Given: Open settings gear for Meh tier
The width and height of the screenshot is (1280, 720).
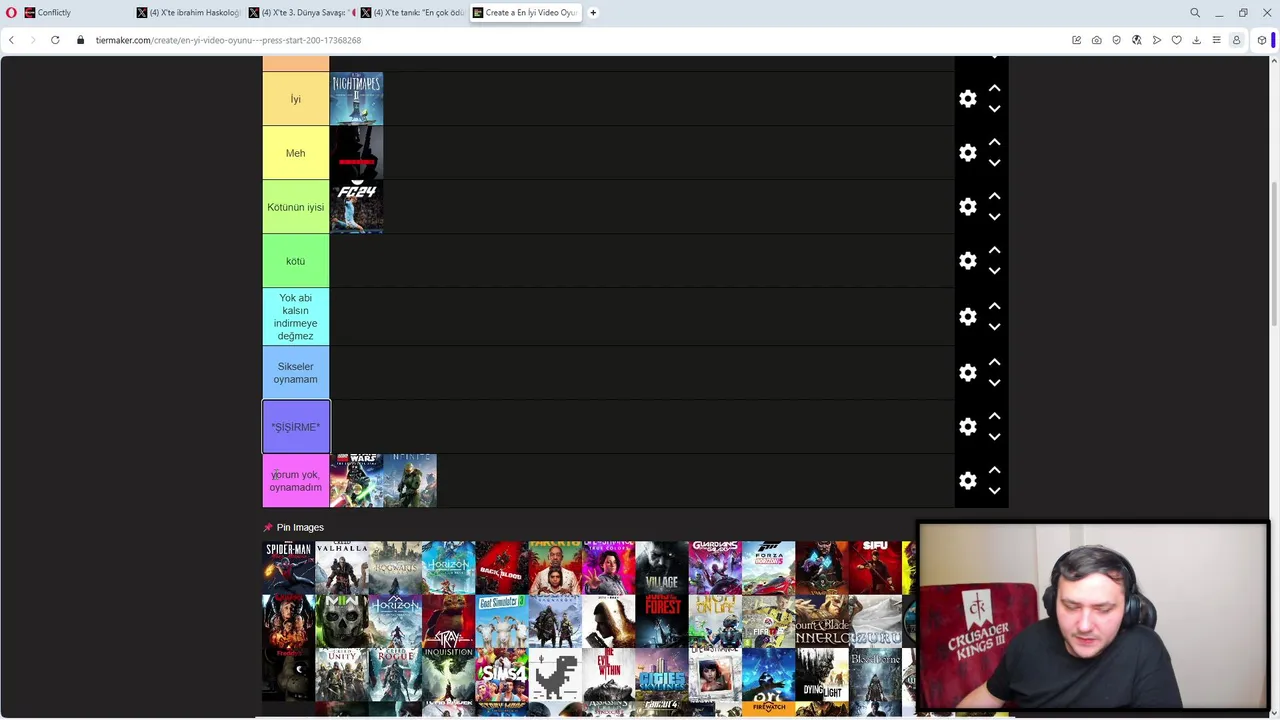Looking at the screenshot, I should tap(967, 153).
